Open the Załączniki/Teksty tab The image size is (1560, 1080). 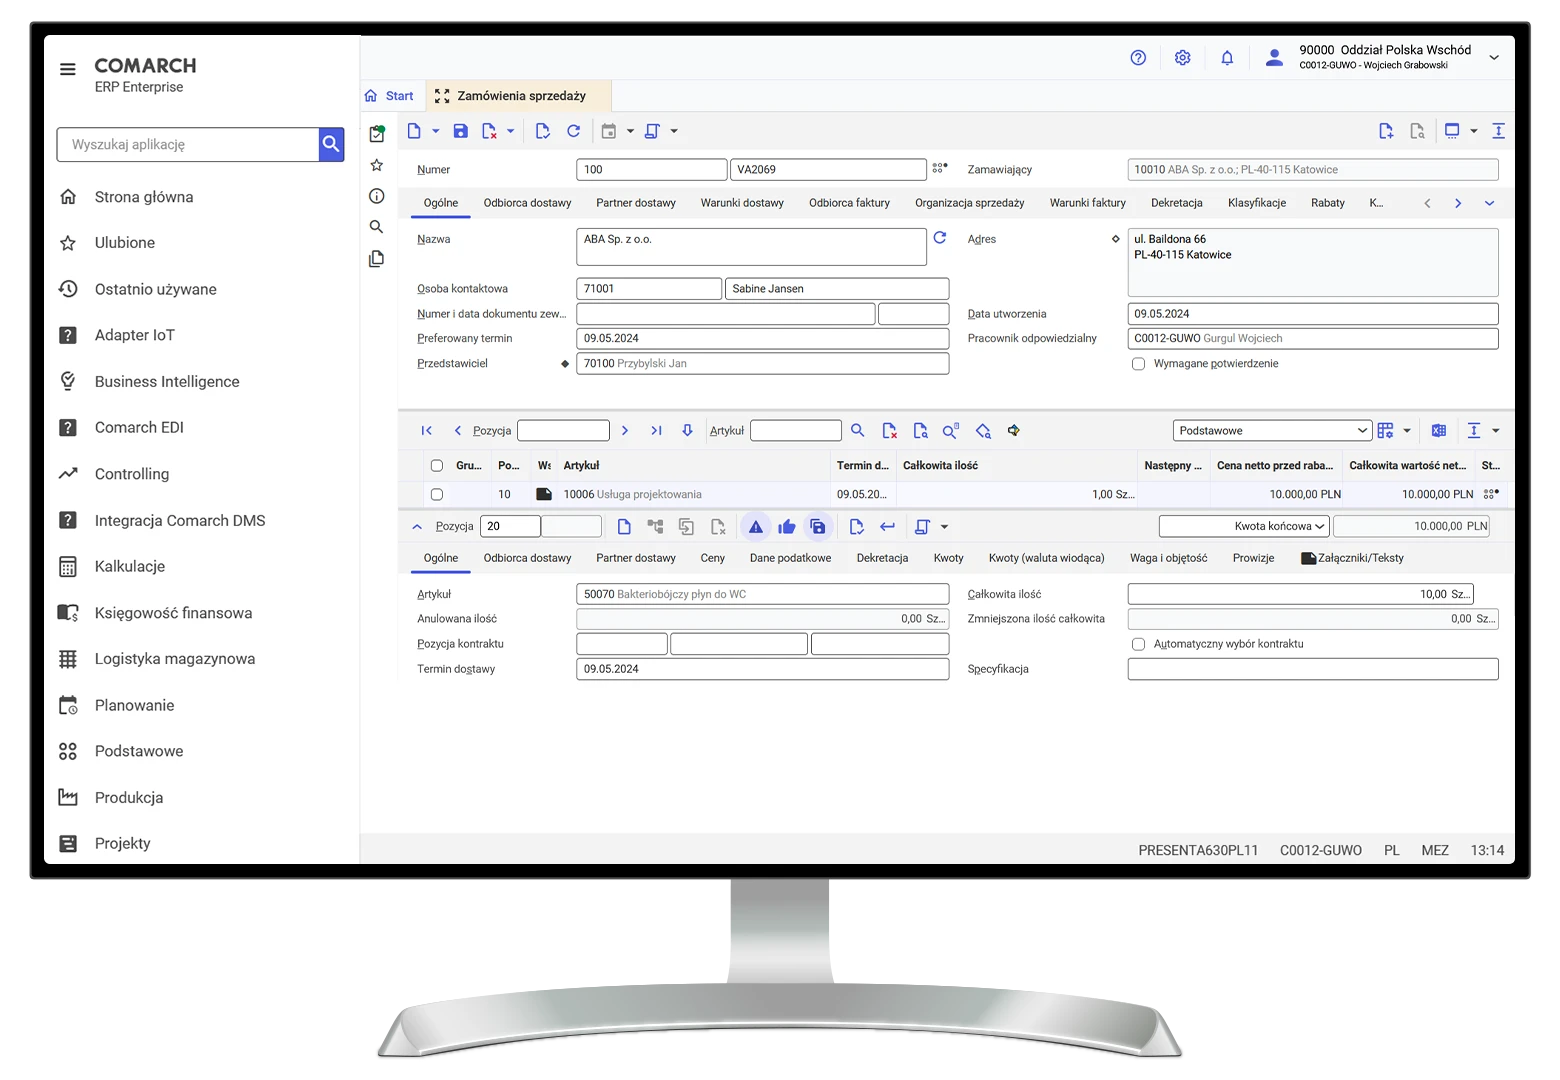coord(1352,558)
